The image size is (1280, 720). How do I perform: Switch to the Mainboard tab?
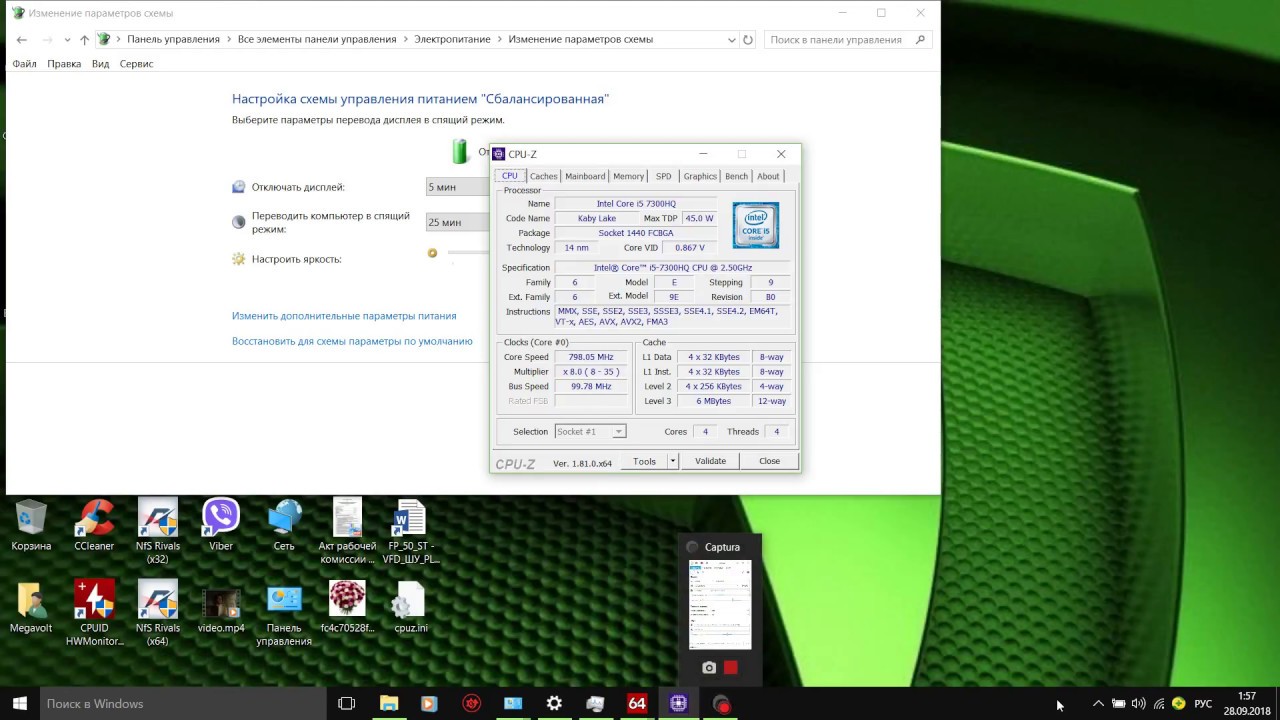[x=585, y=176]
